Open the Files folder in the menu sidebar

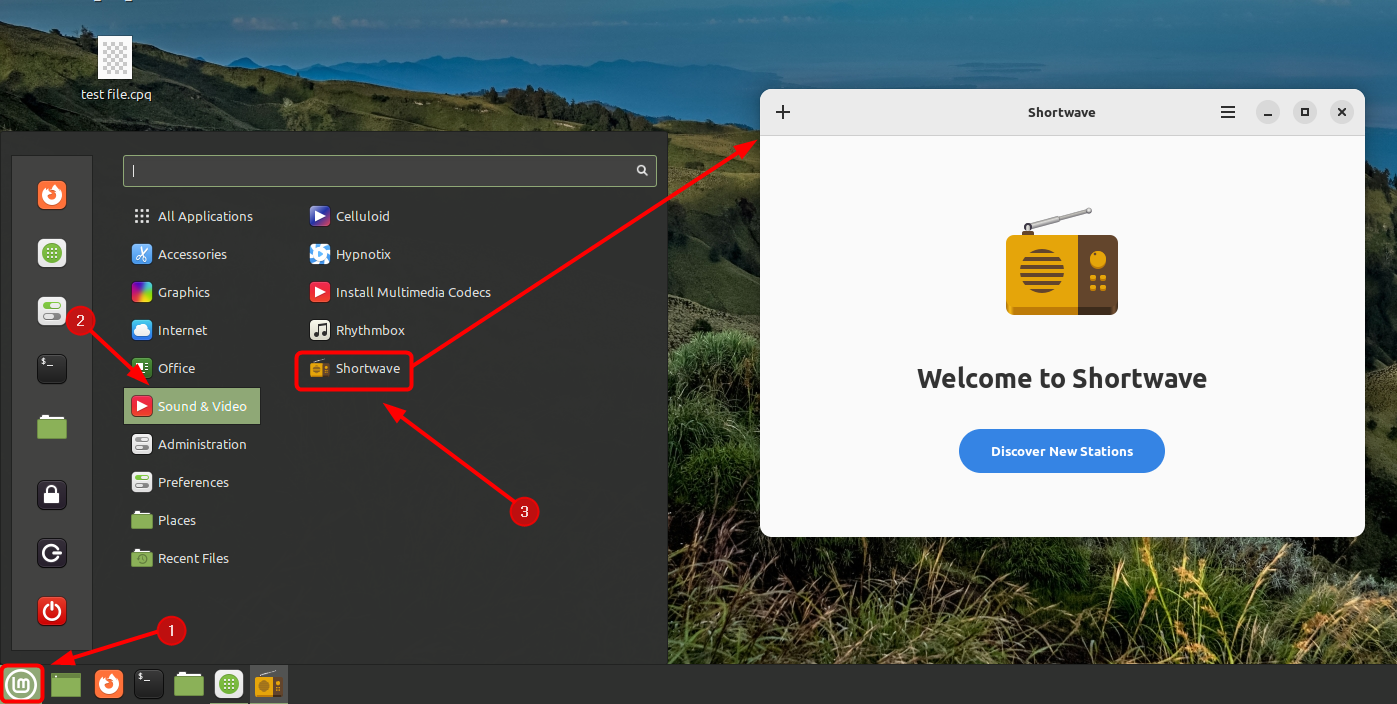[x=52, y=427]
